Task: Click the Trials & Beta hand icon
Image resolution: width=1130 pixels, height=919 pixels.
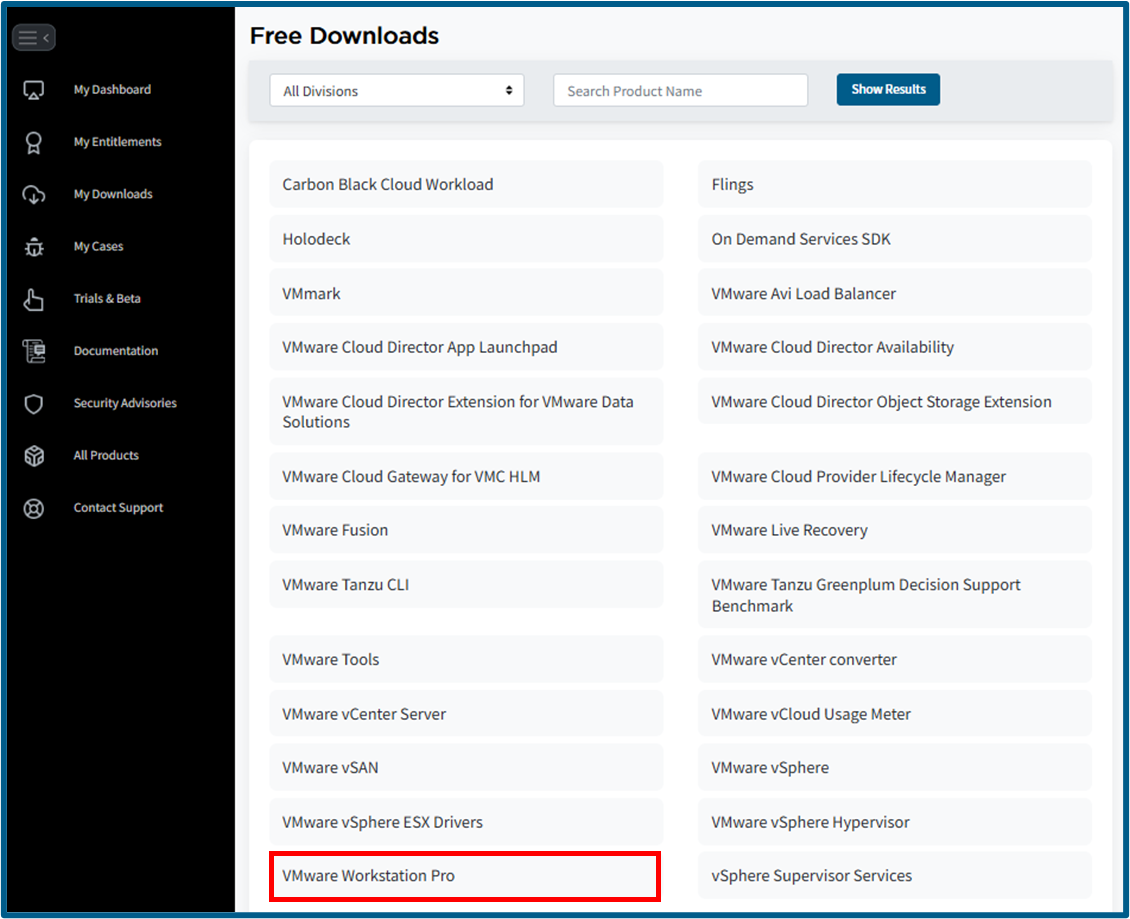Action: 34,299
